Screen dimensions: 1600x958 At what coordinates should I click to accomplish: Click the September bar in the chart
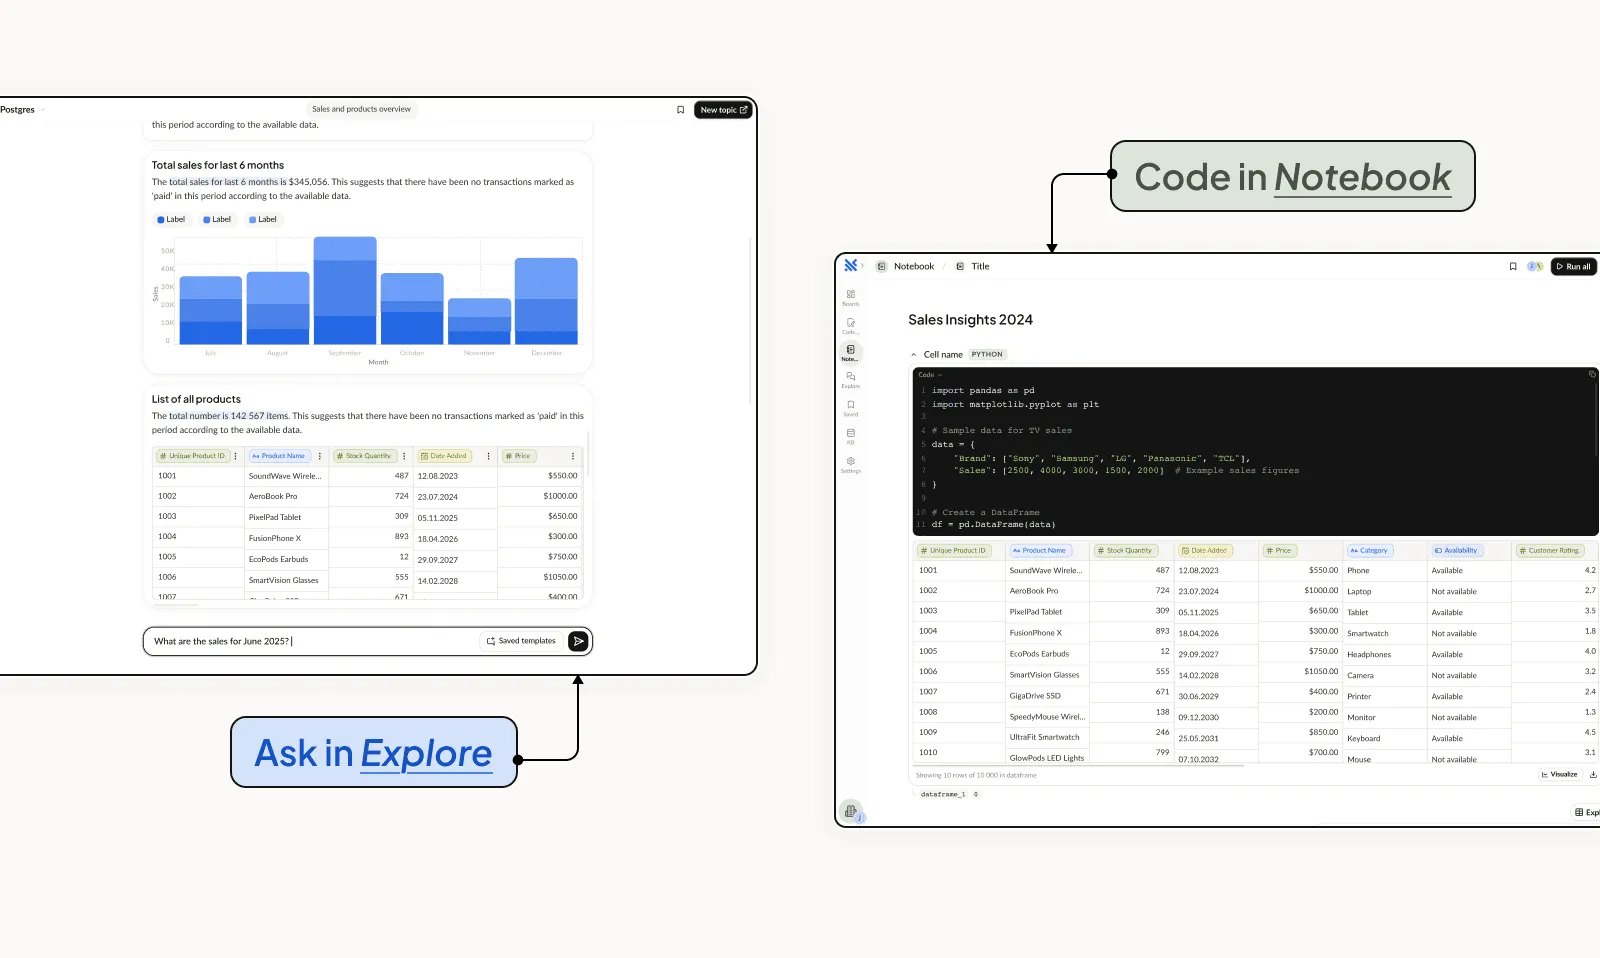(x=345, y=290)
